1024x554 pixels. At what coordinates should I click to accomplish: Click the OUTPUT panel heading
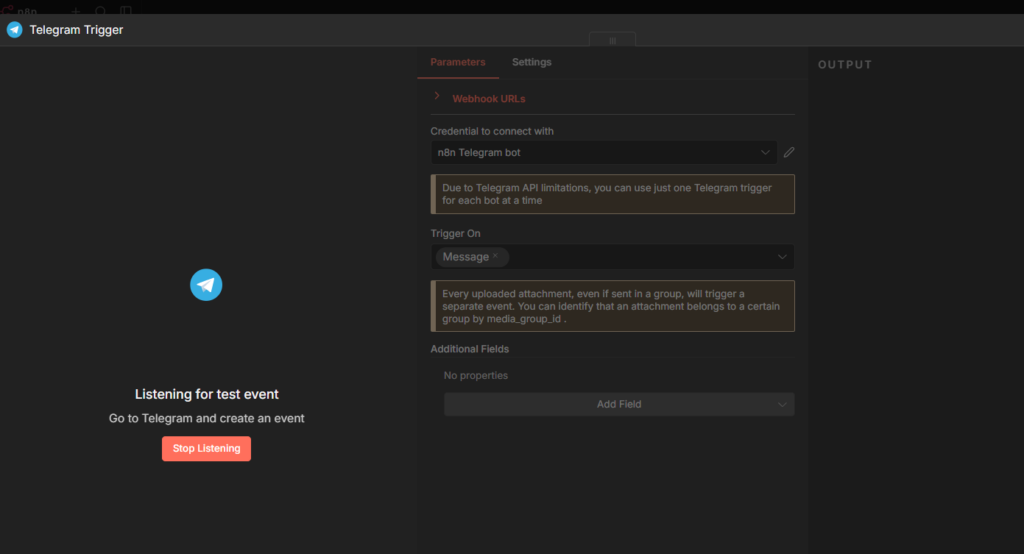(x=845, y=65)
